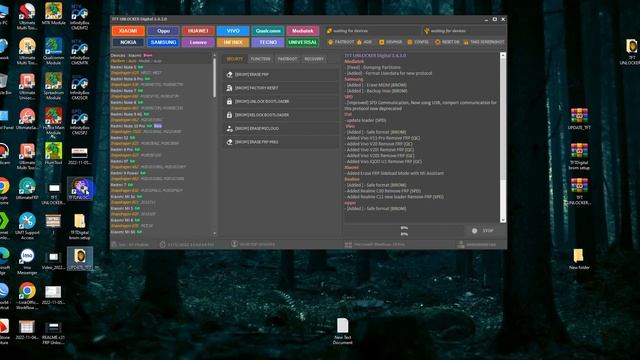
Task: Open the New folder desktop icon
Action: 579,259
